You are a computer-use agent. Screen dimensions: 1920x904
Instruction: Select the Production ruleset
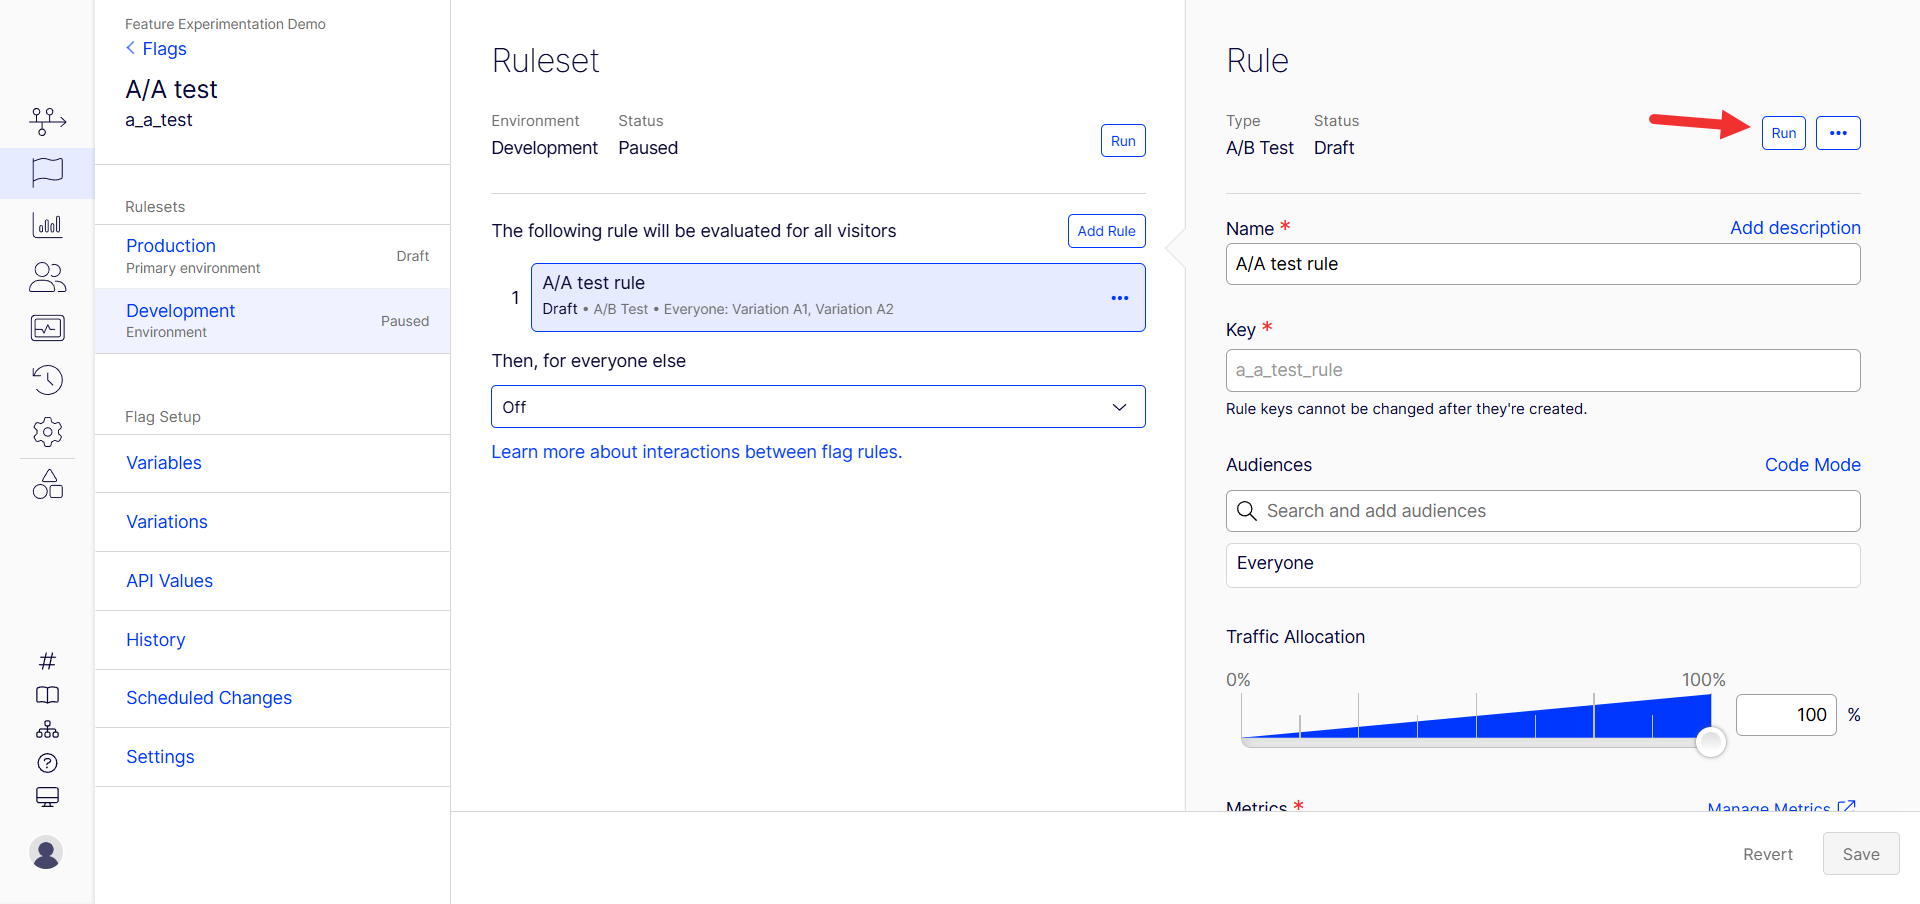(272, 256)
